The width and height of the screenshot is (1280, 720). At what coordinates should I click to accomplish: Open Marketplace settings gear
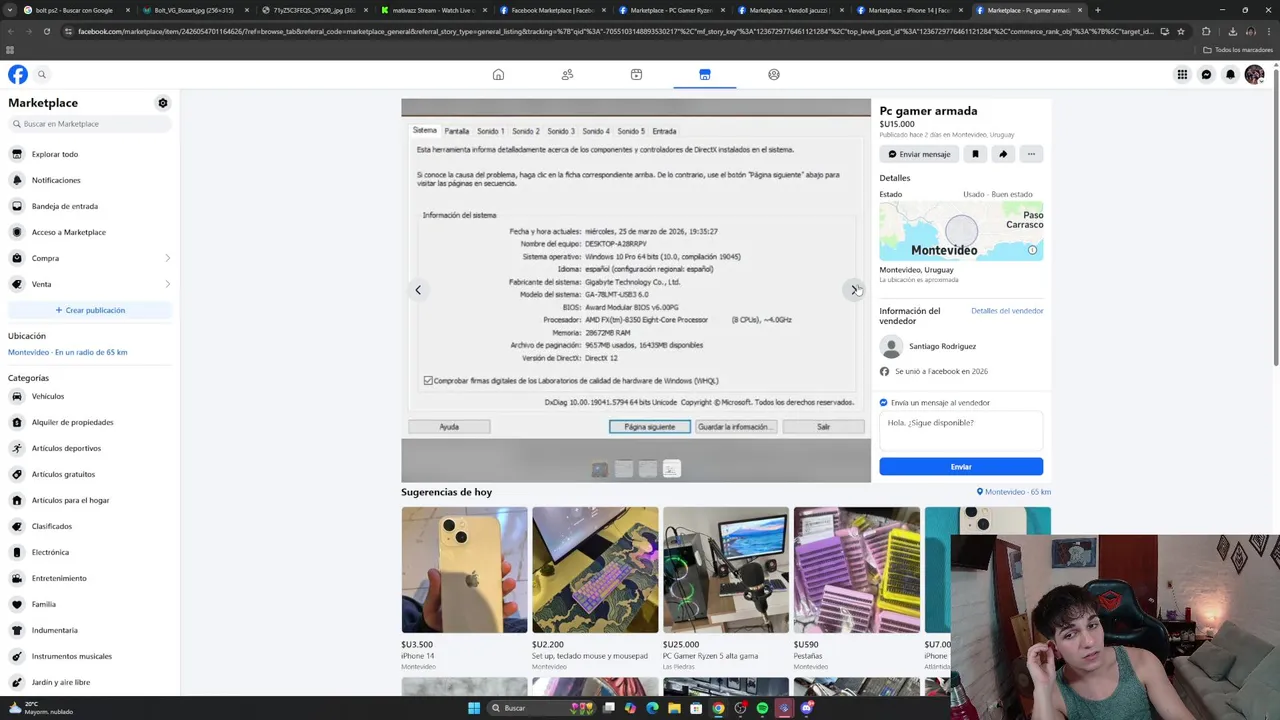coord(163,103)
